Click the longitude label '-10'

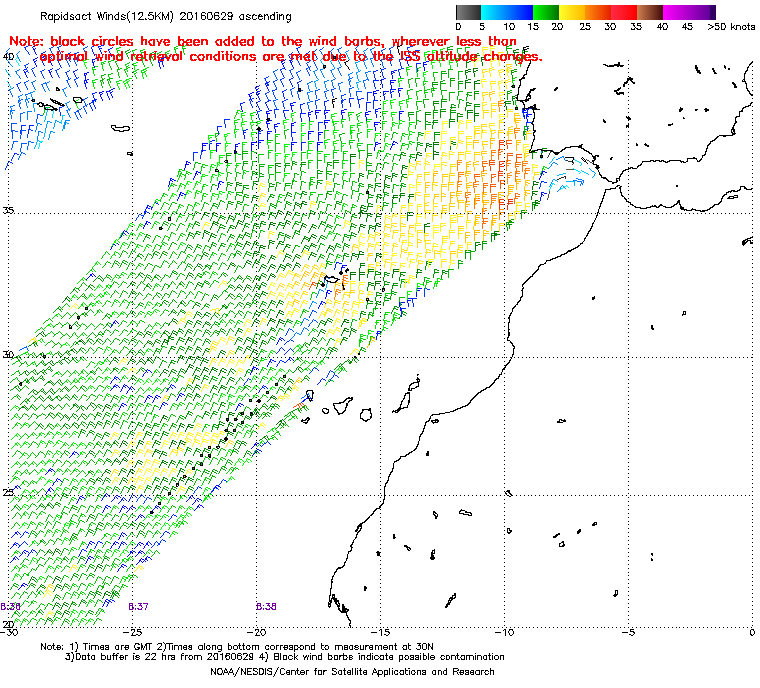point(505,632)
